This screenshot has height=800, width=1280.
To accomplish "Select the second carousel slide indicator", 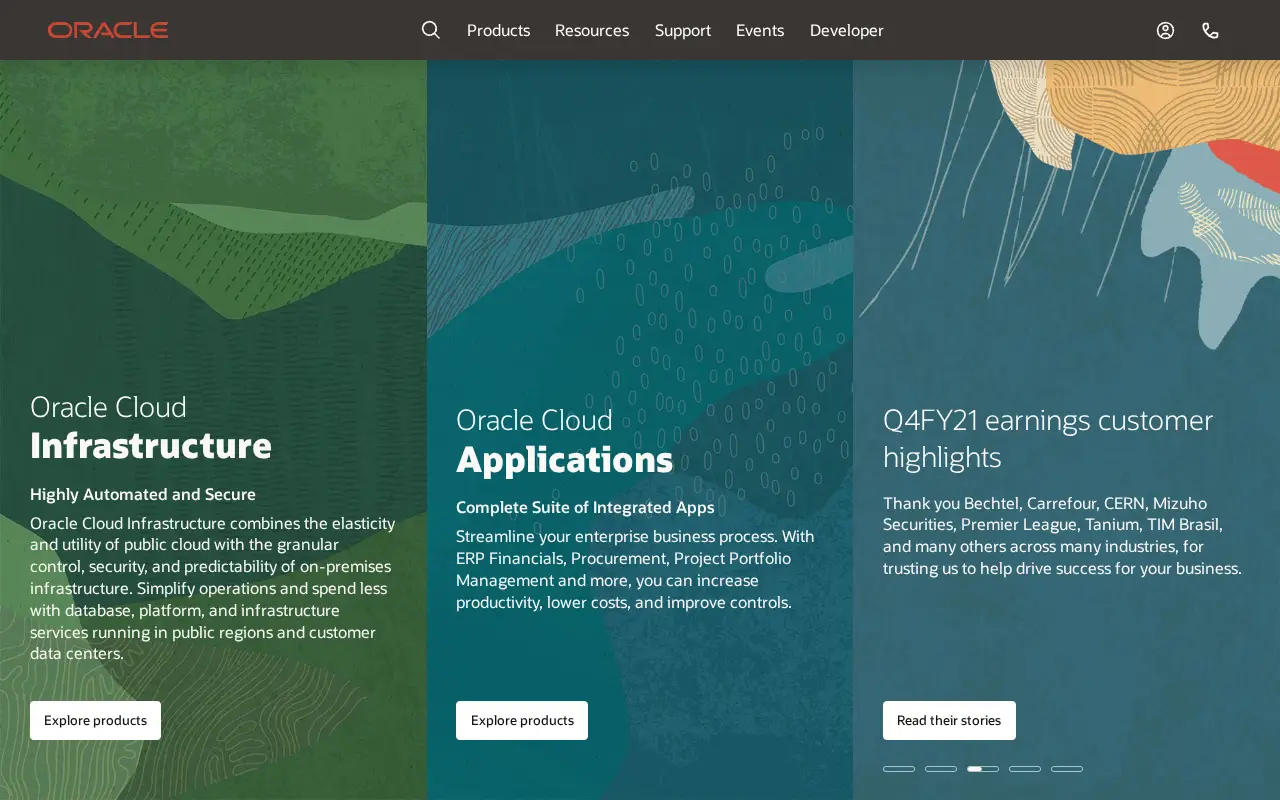I will tap(941, 769).
